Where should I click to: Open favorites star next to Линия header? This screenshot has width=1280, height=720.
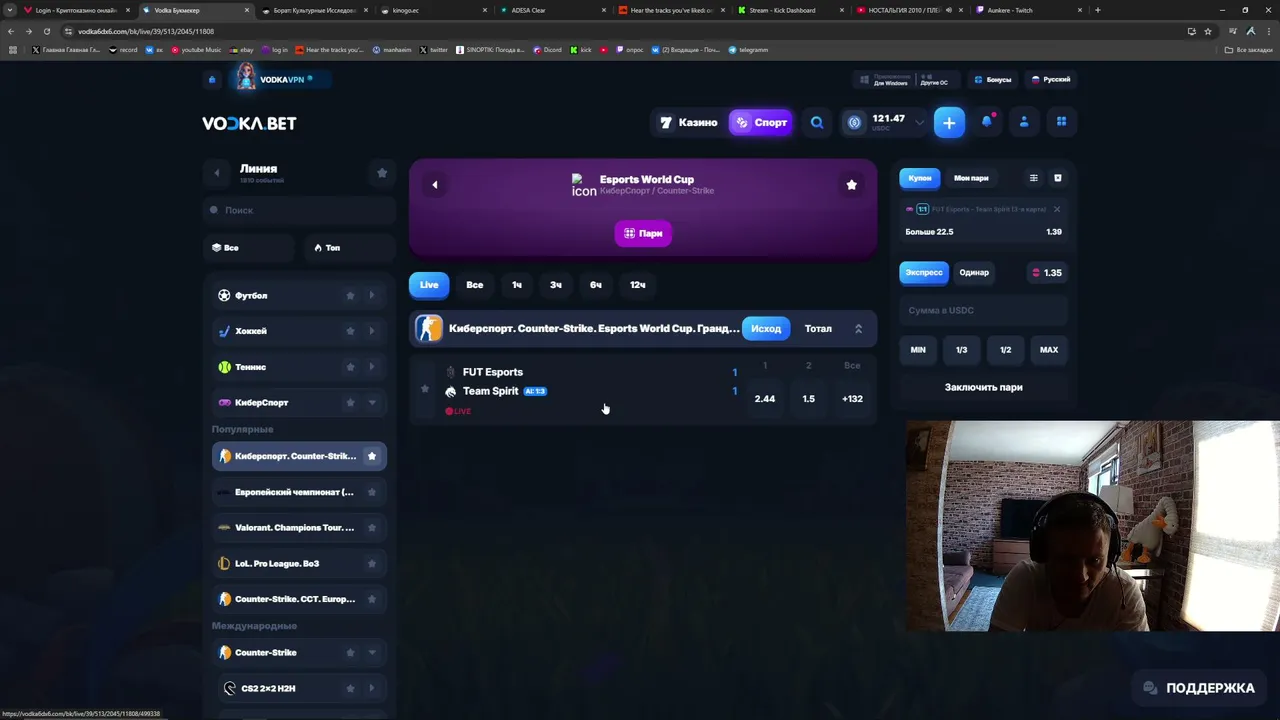click(x=382, y=173)
